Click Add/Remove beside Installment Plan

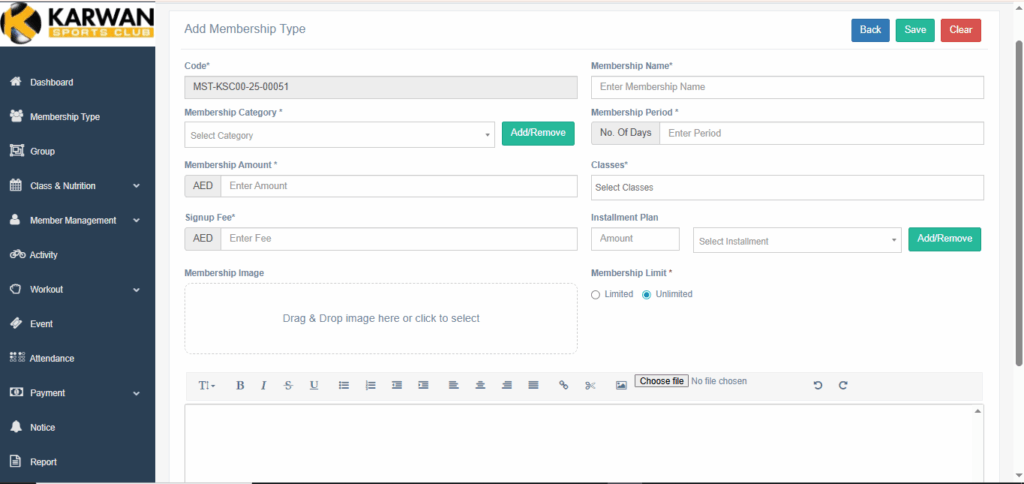944,239
